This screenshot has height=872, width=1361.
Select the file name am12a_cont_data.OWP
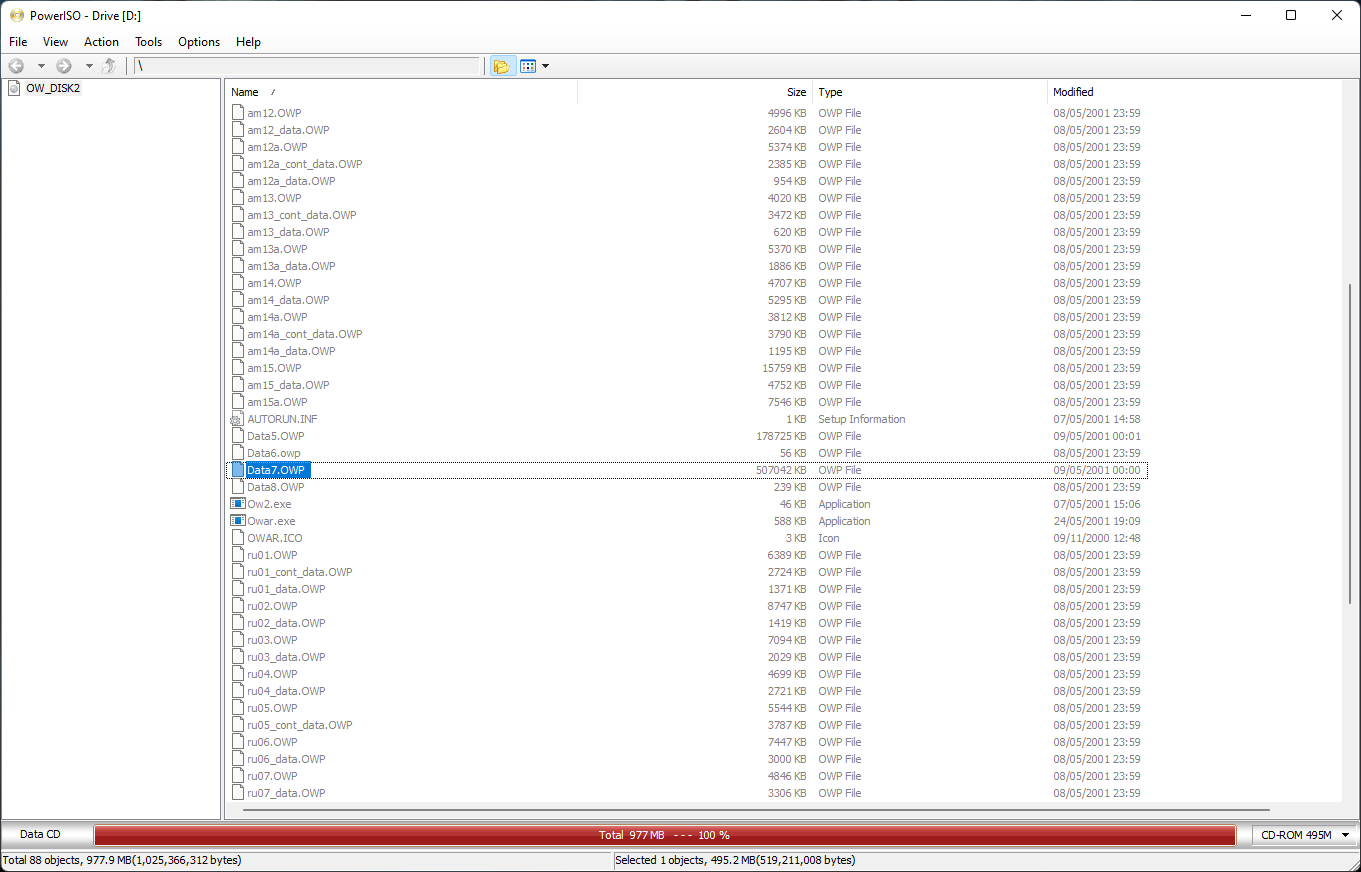[305, 164]
